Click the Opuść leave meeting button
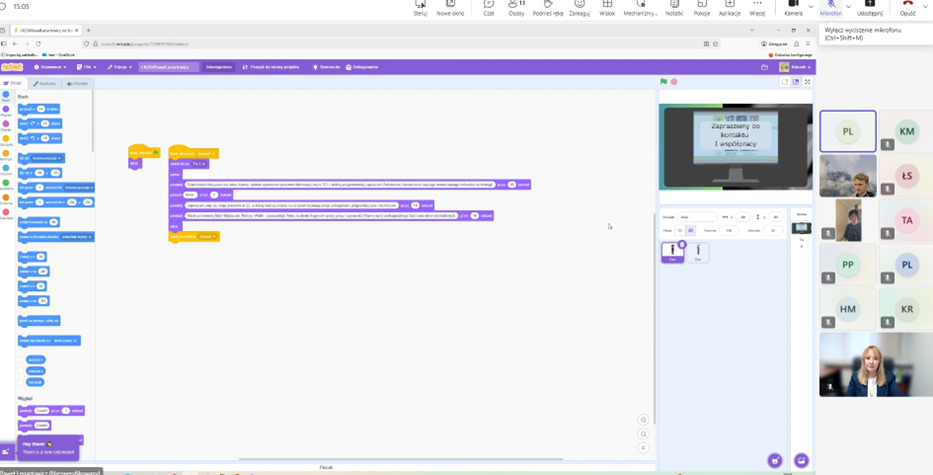This screenshot has width=933, height=475. (x=907, y=6)
